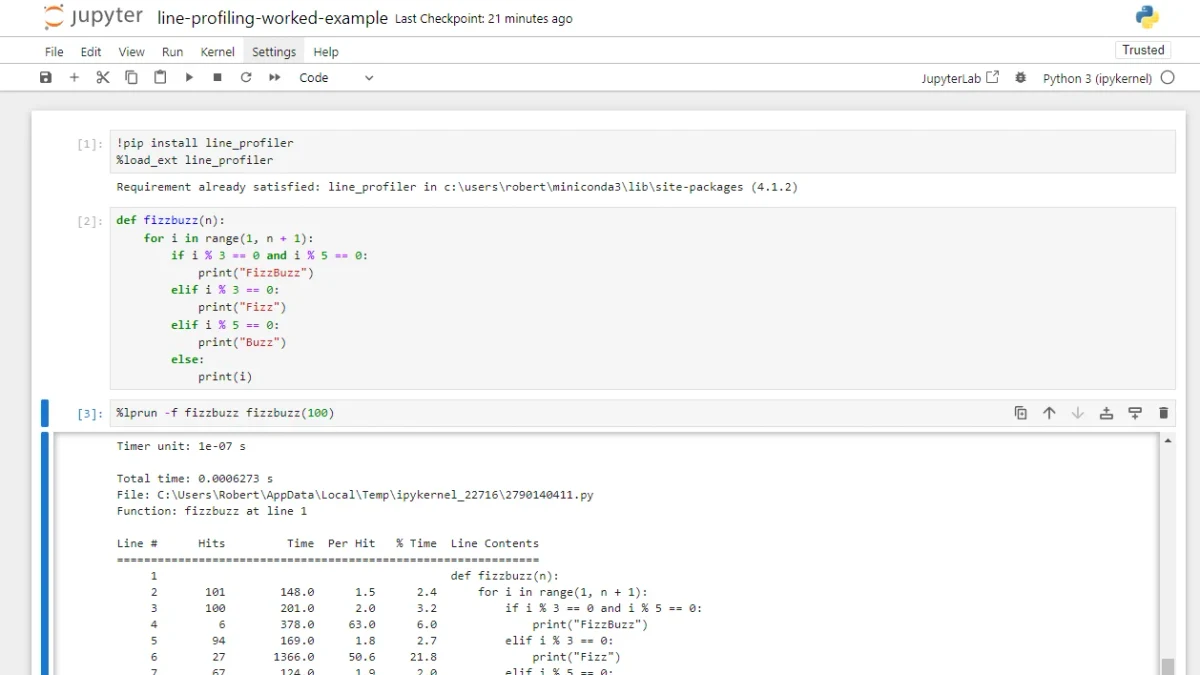Click the Jupyter logo
The height and width of the screenshot is (675, 1200).
pyautogui.click(x=94, y=17)
